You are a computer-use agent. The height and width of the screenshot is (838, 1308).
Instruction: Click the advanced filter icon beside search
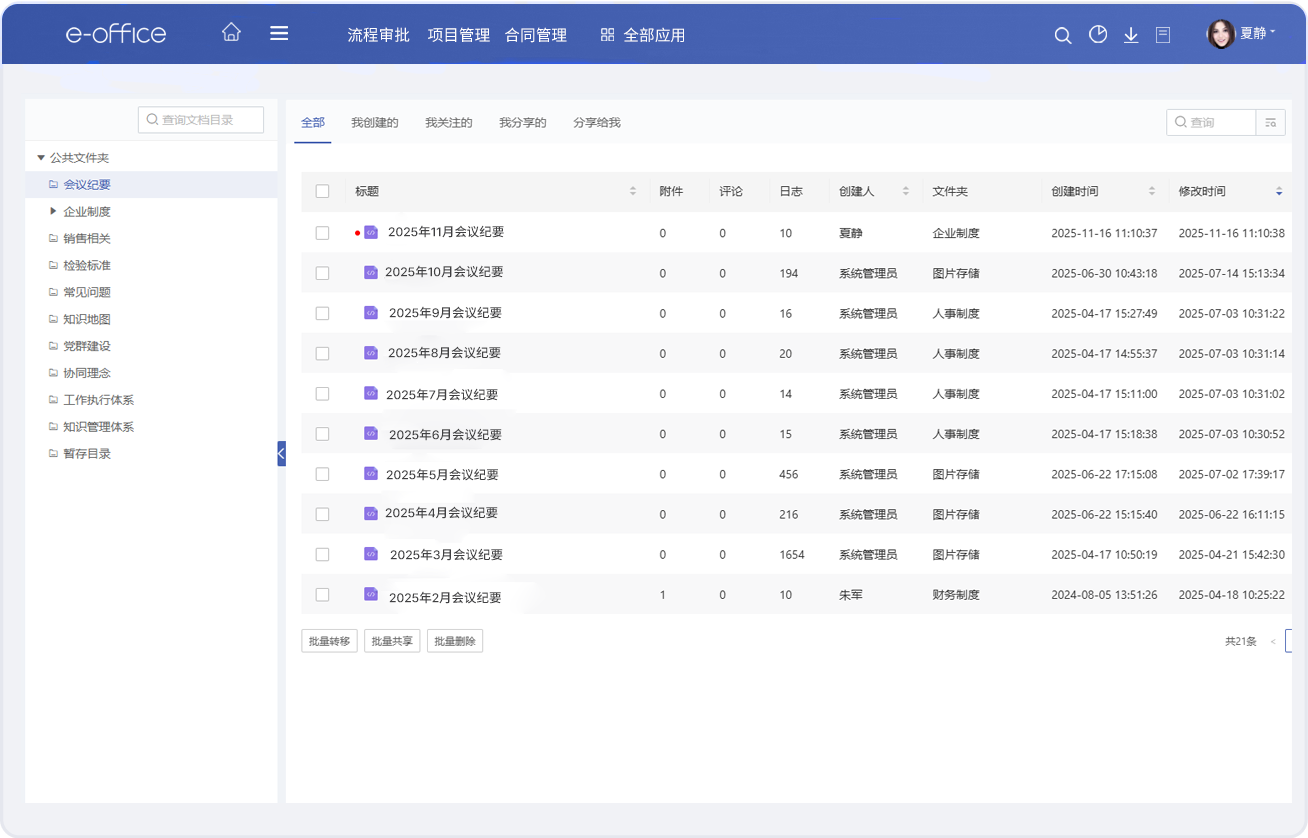click(1271, 122)
